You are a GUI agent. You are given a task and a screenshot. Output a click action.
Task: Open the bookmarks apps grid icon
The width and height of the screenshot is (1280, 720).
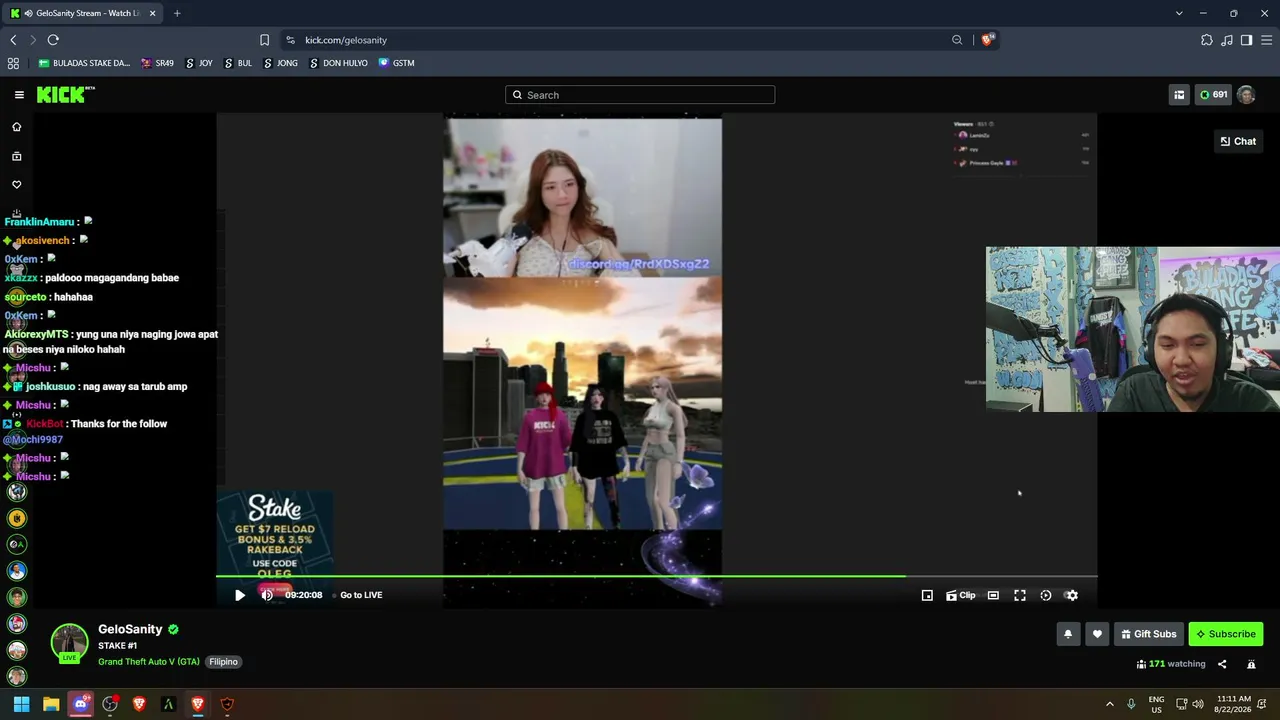point(13,63)
